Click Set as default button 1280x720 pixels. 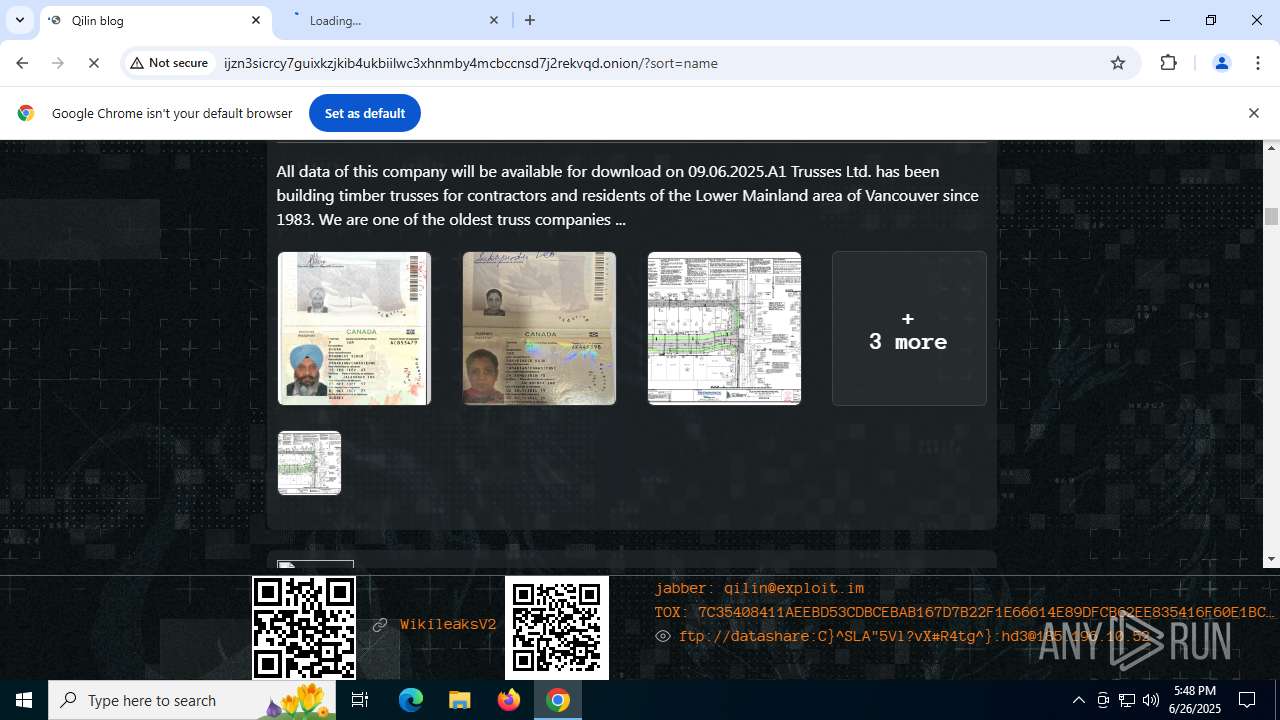pos(365,113)
